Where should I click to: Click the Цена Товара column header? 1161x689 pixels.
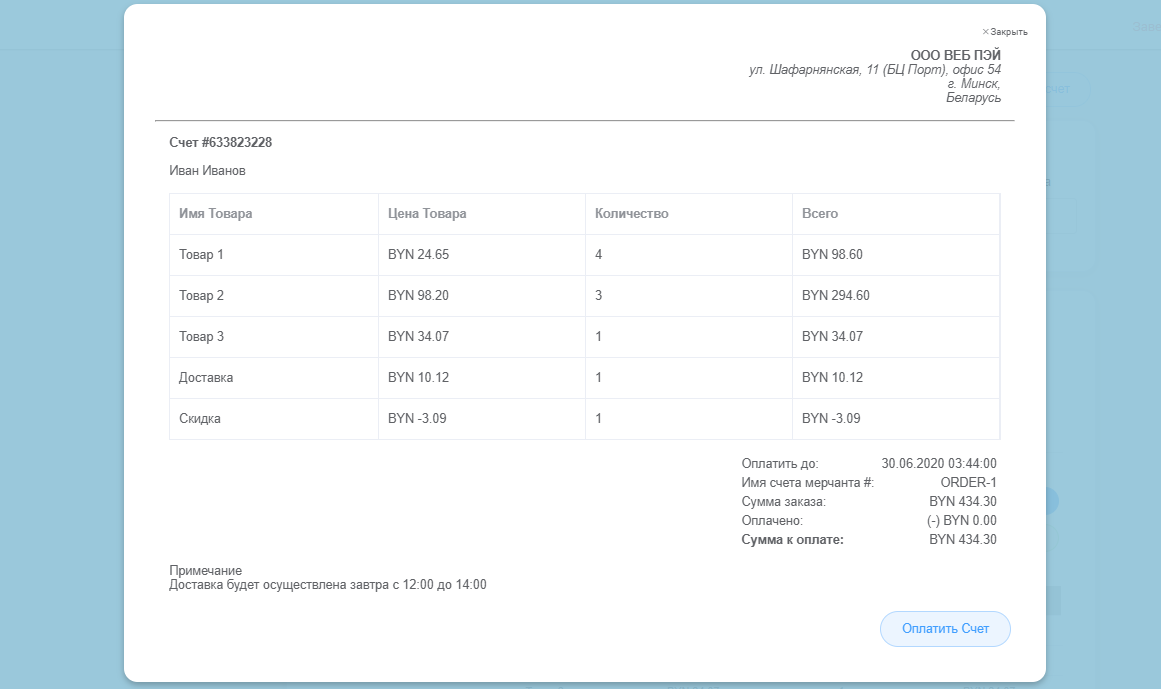click(x=427, y=214)
